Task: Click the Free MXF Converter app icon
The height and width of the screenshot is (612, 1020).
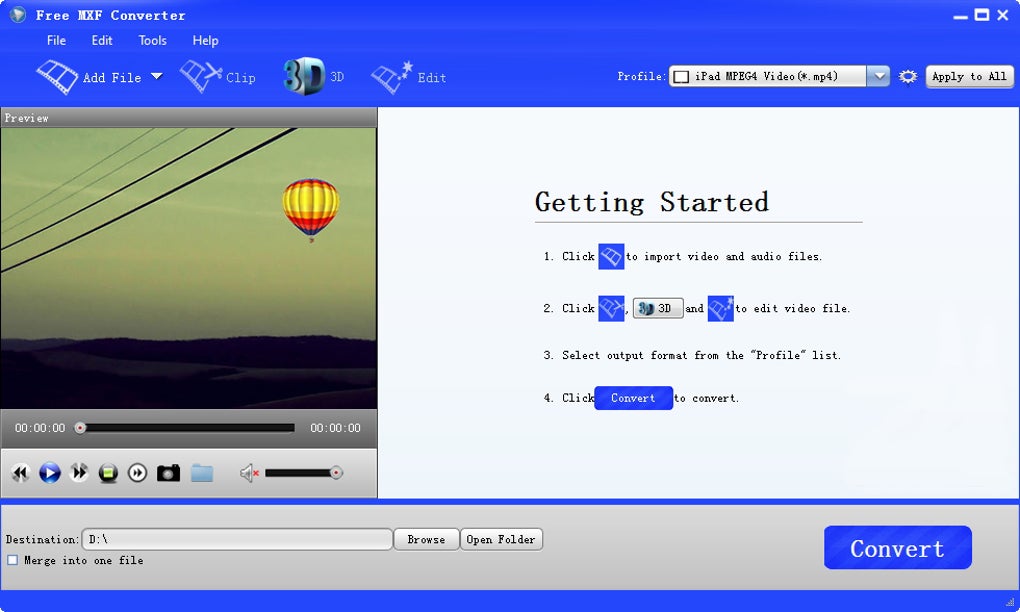Action: coord(18,14)
